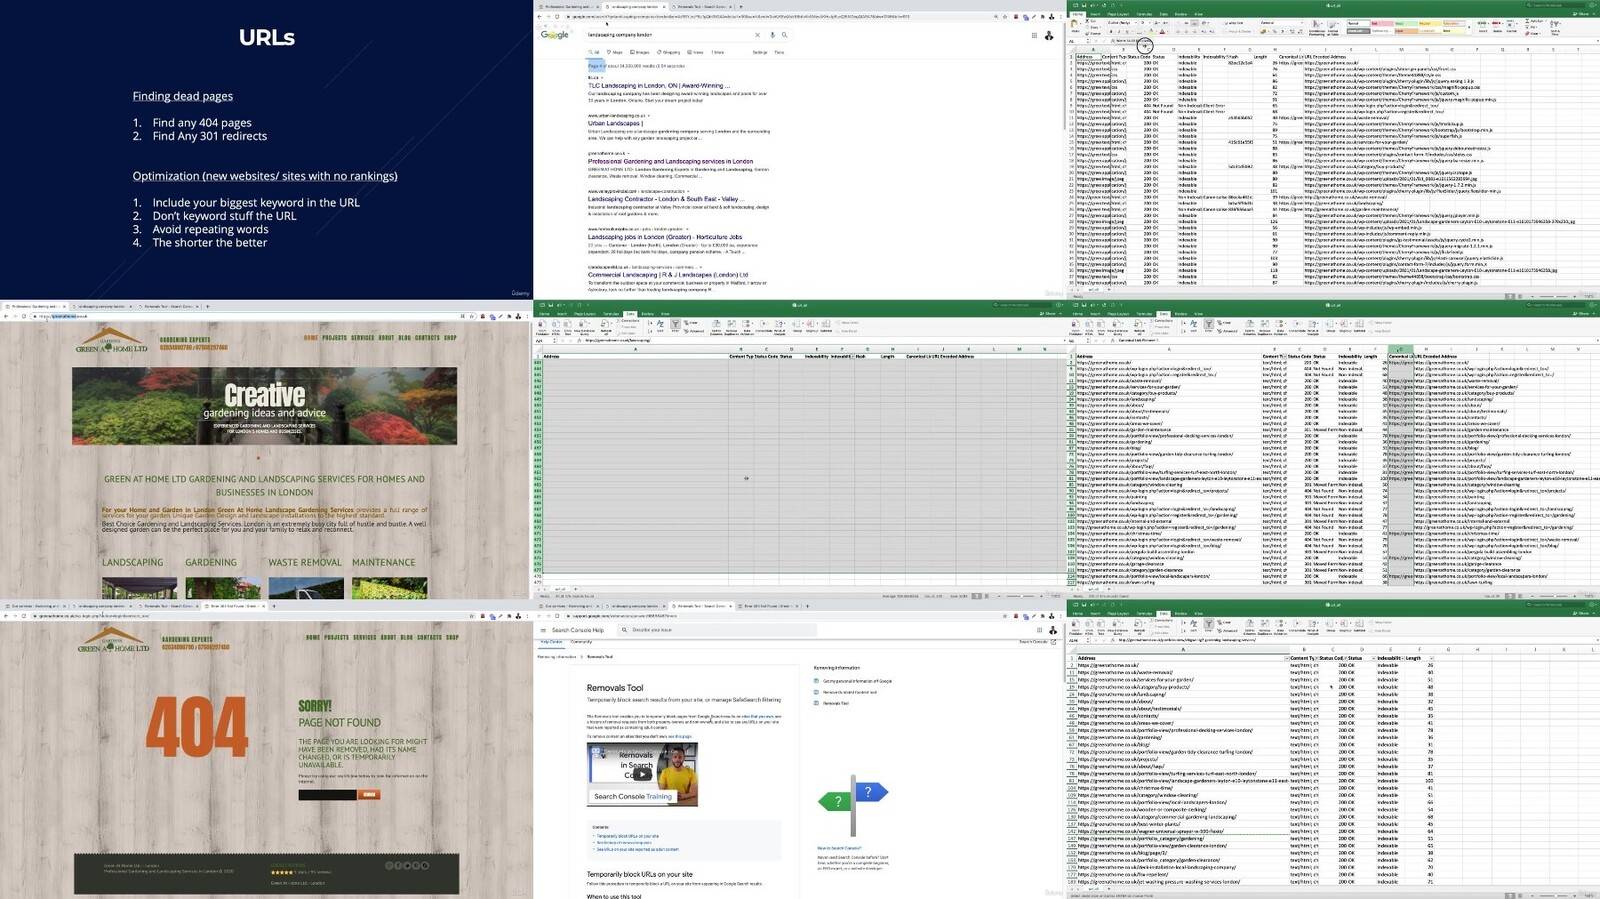Click the banner slider dot under Creative image
Viewport: 1600px width, 899px height.
coord(258,458)
